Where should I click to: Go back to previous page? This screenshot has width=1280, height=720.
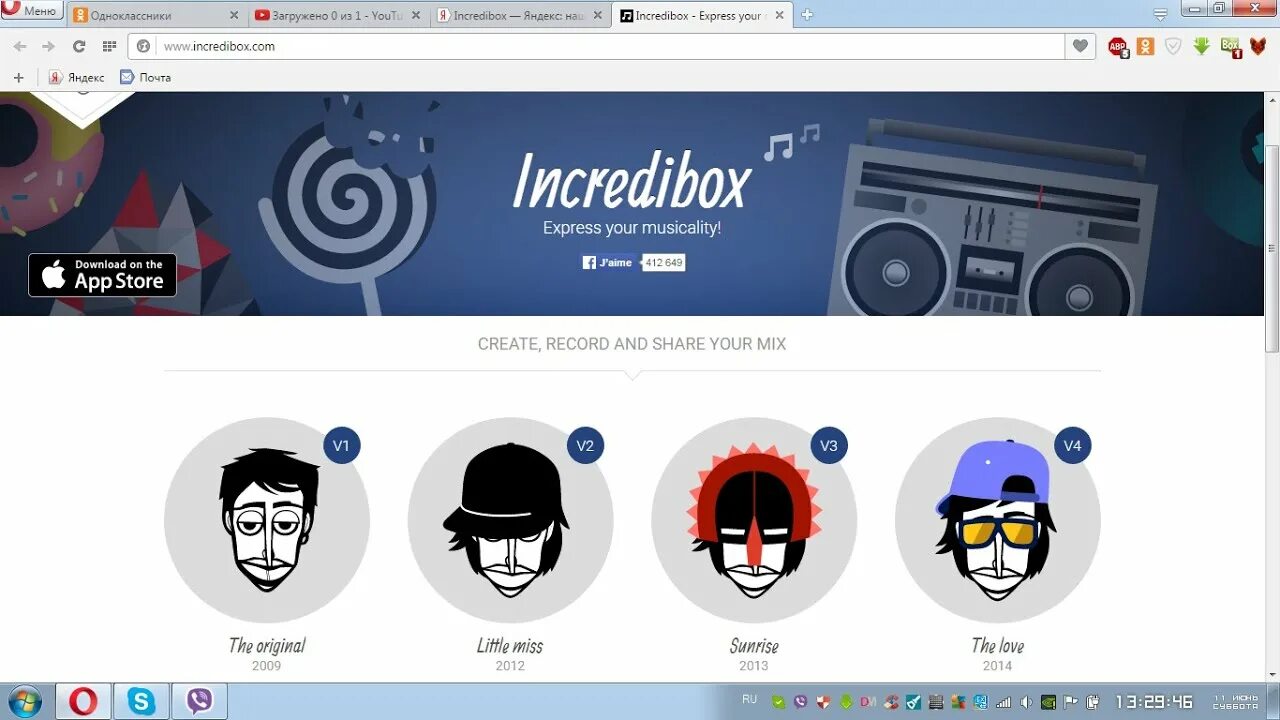point(20,46)
